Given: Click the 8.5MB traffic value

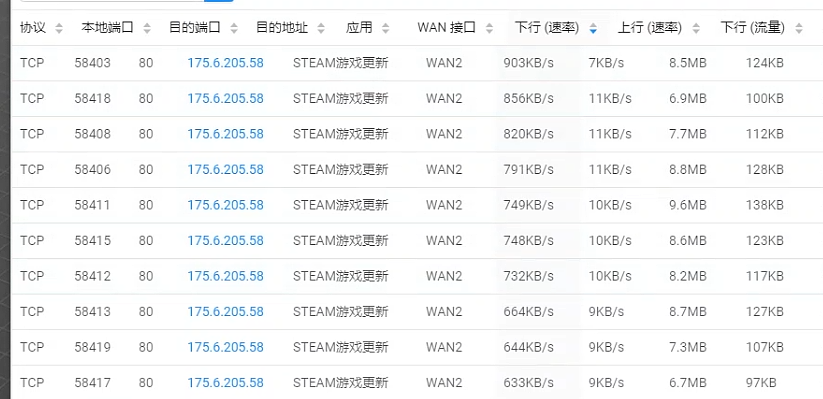Looking at the screenshot, I should coord(688,63).
